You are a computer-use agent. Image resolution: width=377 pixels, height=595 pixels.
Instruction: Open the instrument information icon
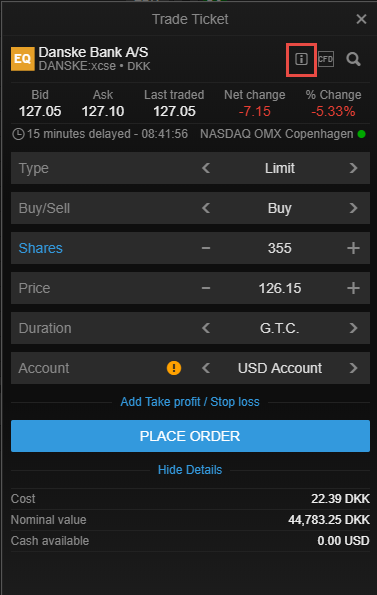tap(301, 59)
